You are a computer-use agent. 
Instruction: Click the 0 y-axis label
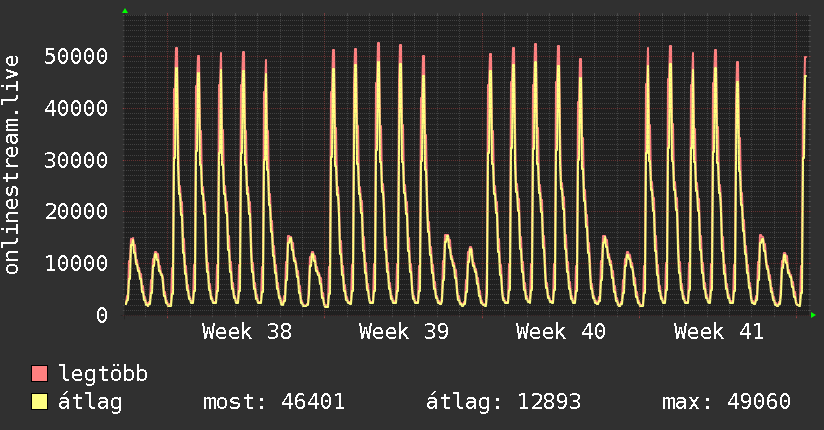click(102, 315)
